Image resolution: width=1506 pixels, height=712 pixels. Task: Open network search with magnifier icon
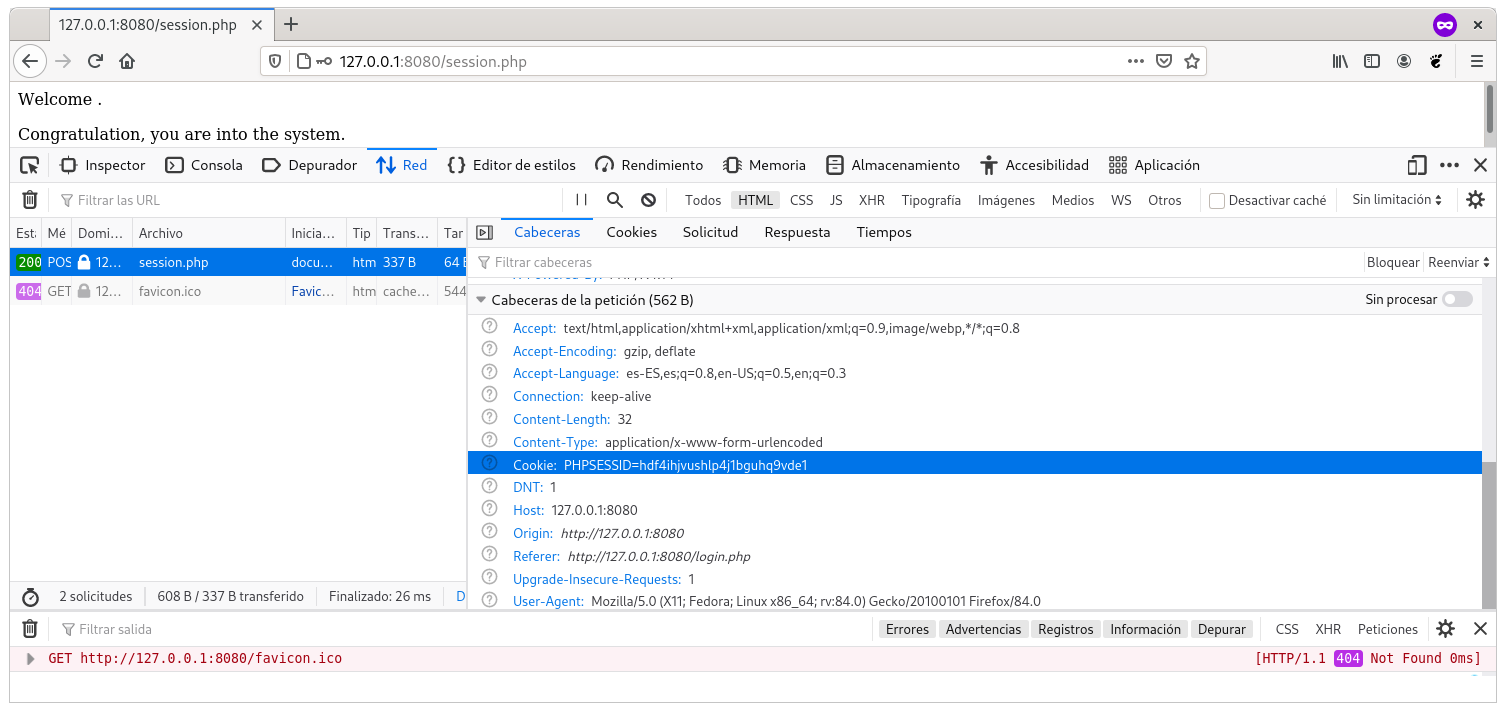pos(615,200)
